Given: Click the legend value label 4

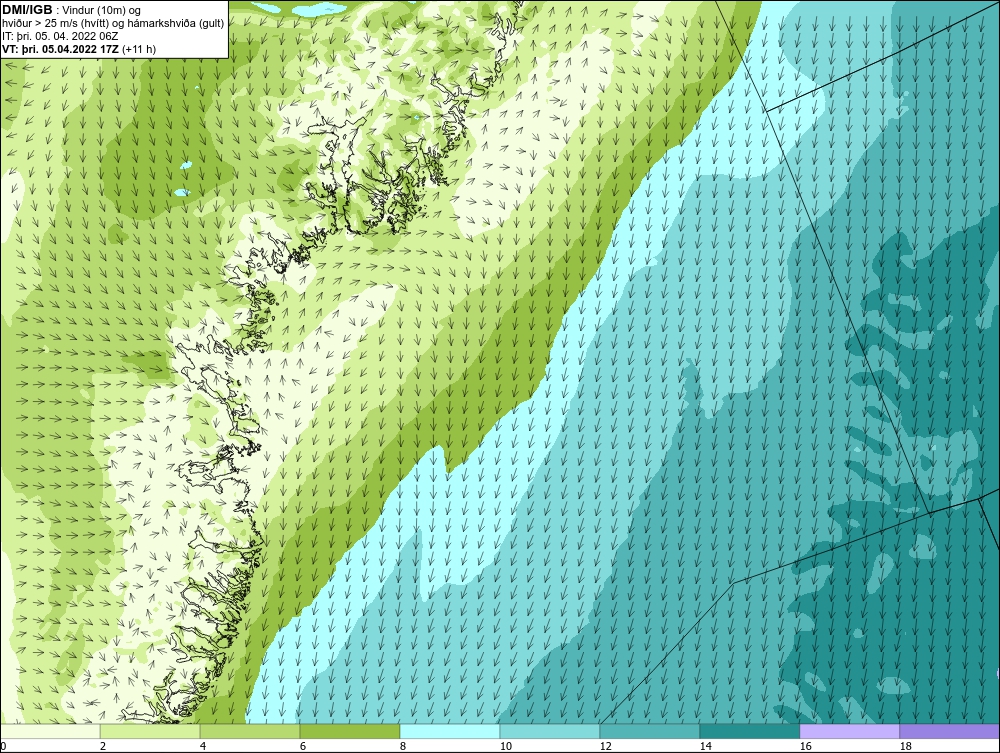Looking at the screenshot, I should tap(203, 746).
